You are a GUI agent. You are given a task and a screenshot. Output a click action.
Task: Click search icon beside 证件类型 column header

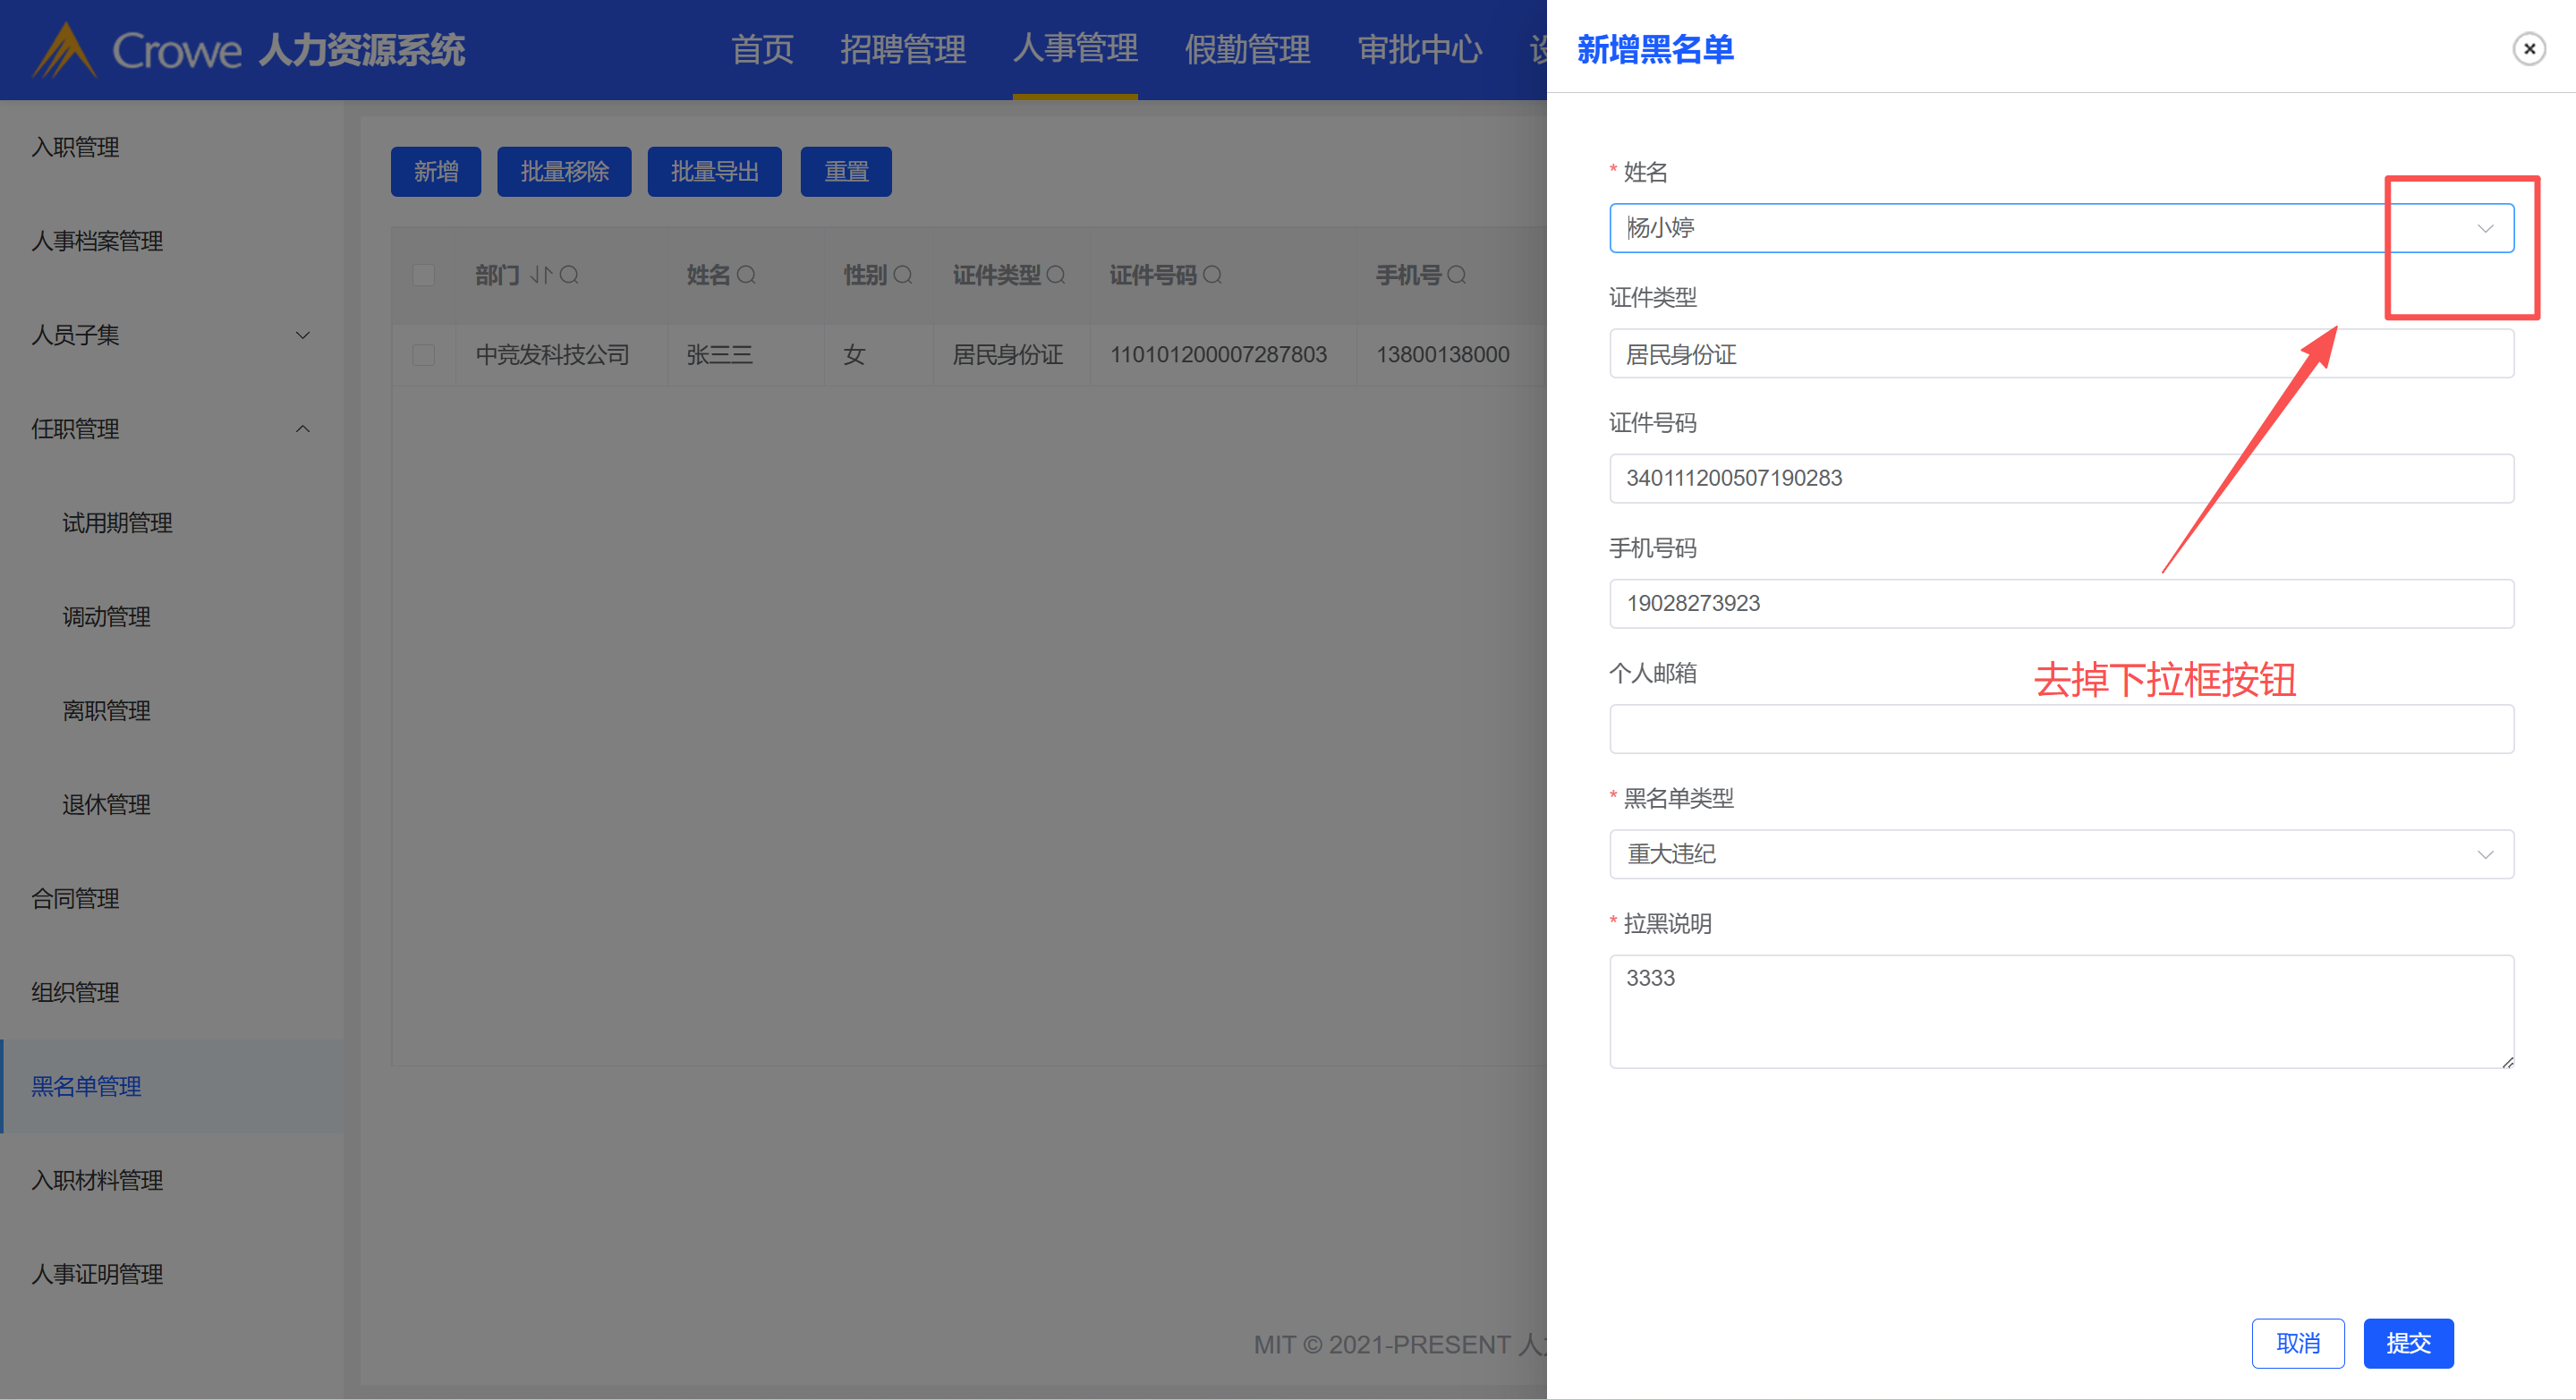1055,275
